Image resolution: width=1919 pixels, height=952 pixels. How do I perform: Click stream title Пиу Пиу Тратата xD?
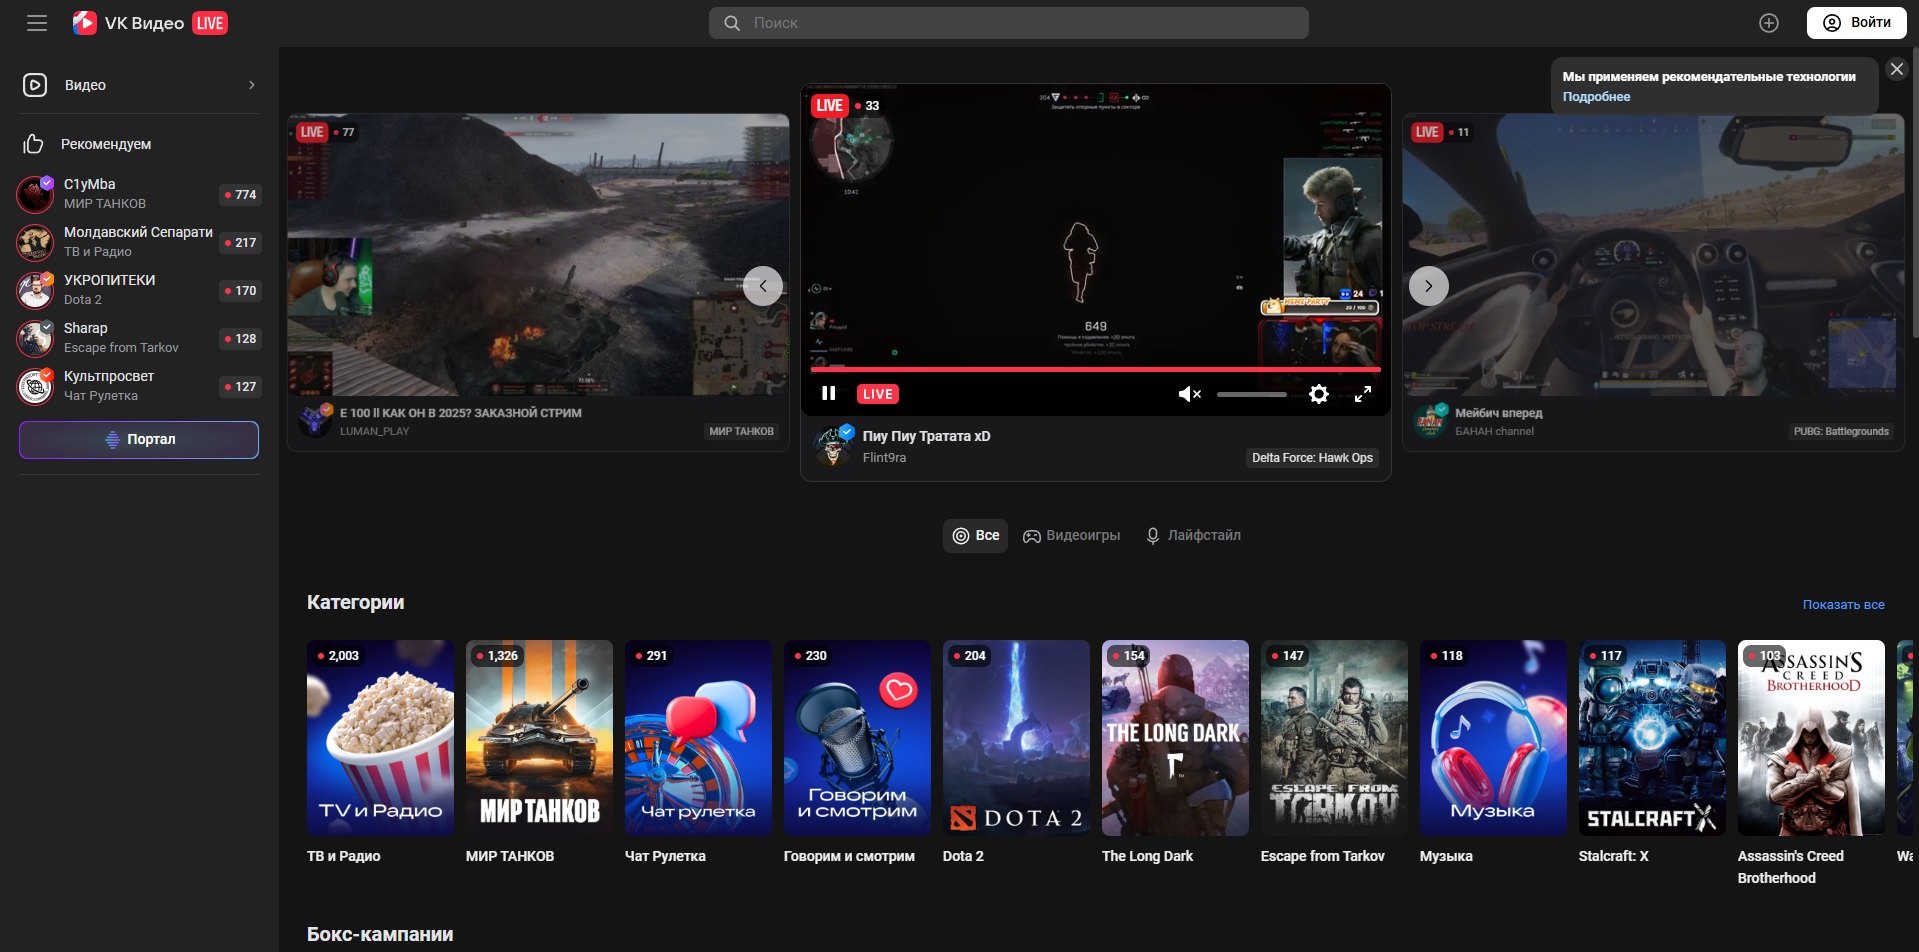pos(926,436)
